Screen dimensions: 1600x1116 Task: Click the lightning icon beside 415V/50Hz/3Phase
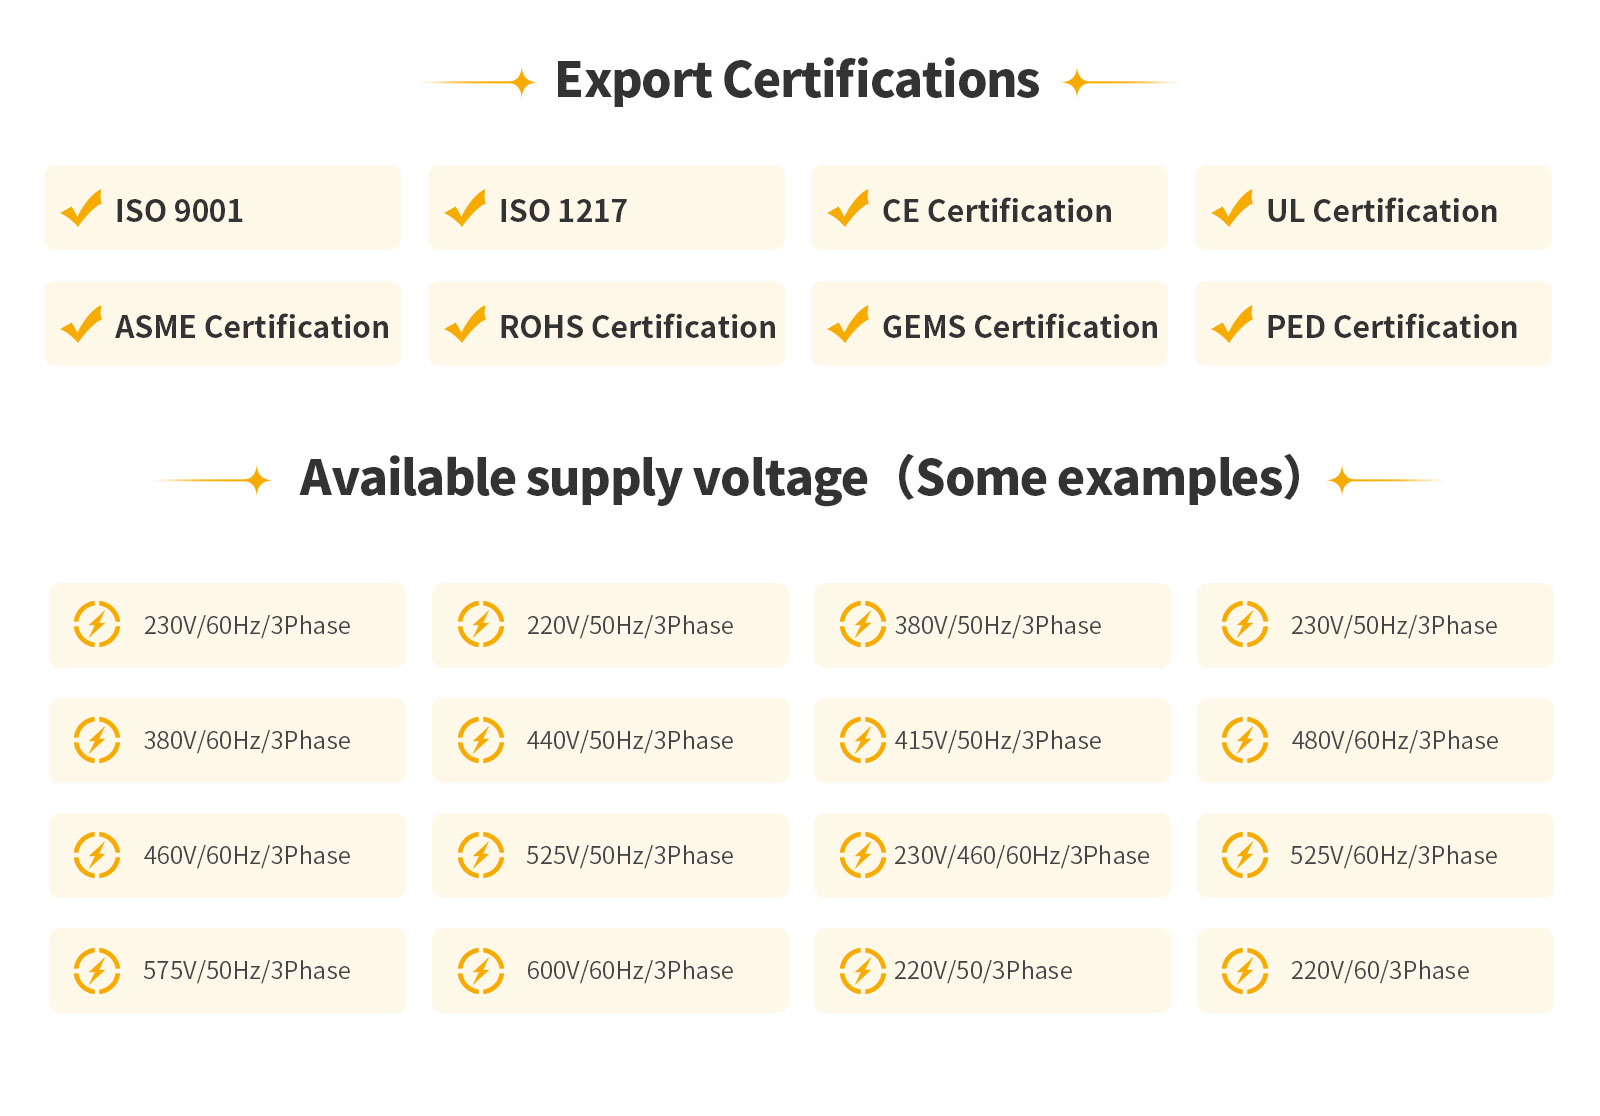coord(863,740)
